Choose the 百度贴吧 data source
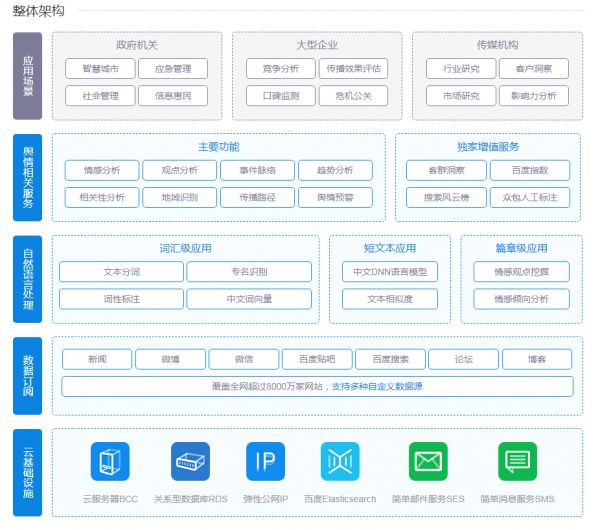The height and width of the screenshot is (530, 600). point(302,359)
